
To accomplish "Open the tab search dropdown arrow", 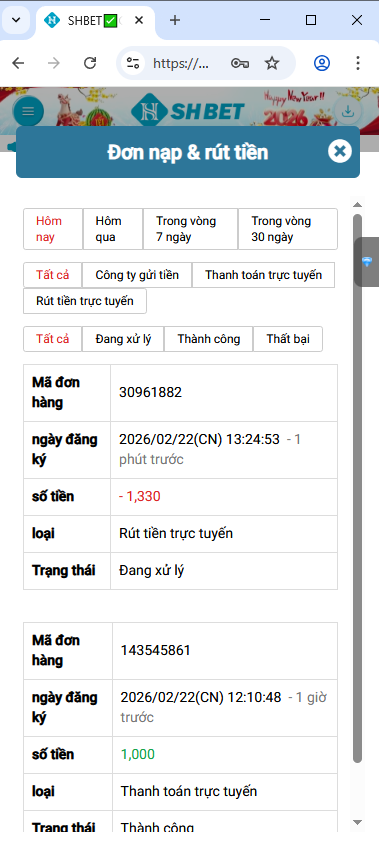I will (16, 20).
